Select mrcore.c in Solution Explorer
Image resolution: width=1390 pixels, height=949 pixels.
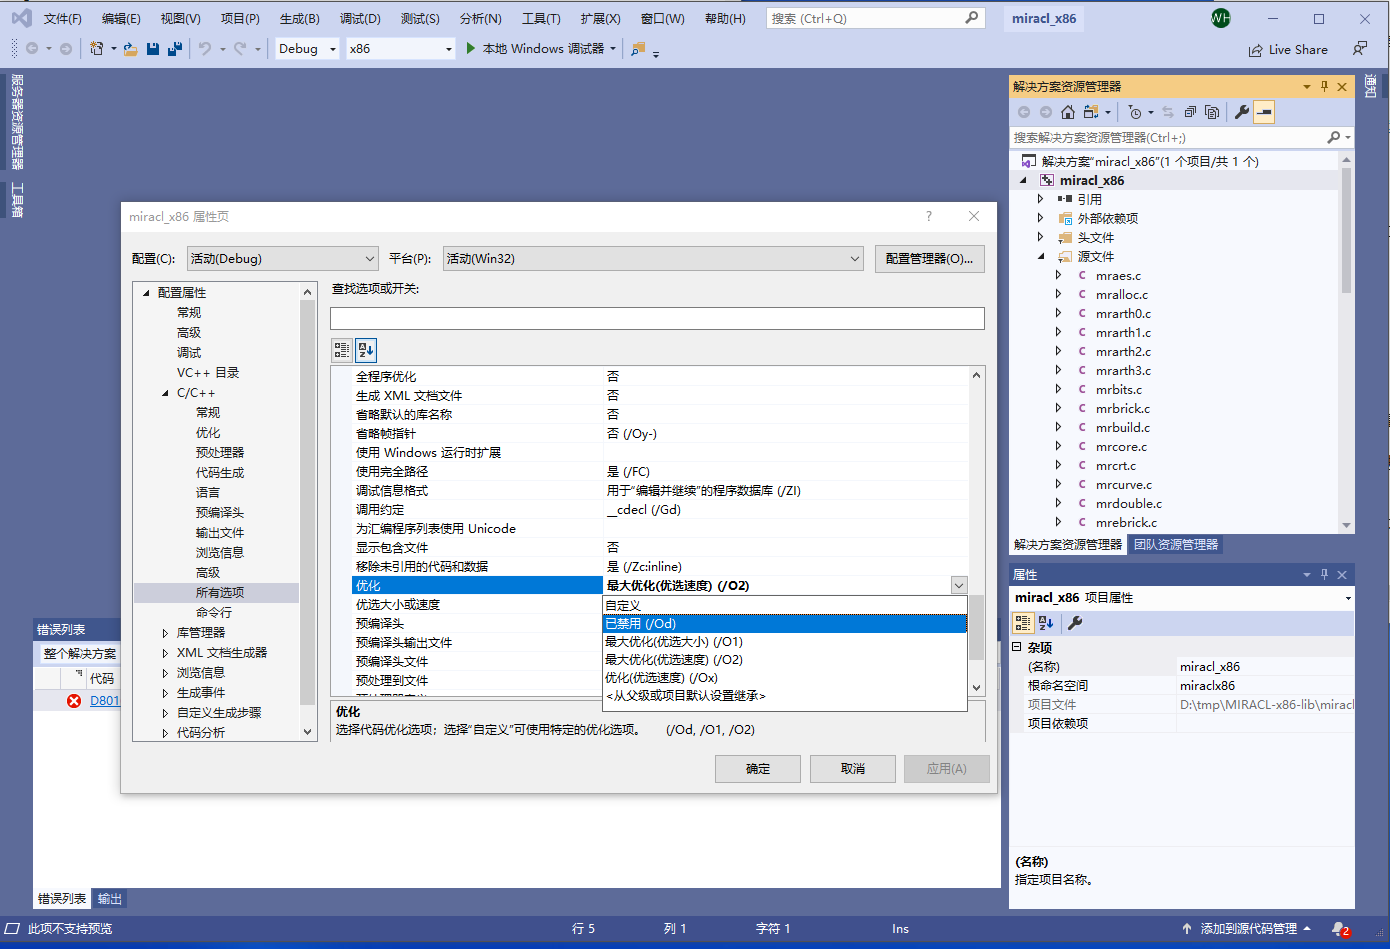[x=1121, y=447]
